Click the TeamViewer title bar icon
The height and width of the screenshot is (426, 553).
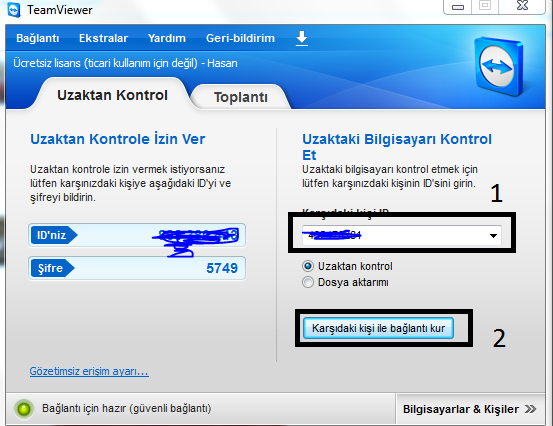[14, 10]
